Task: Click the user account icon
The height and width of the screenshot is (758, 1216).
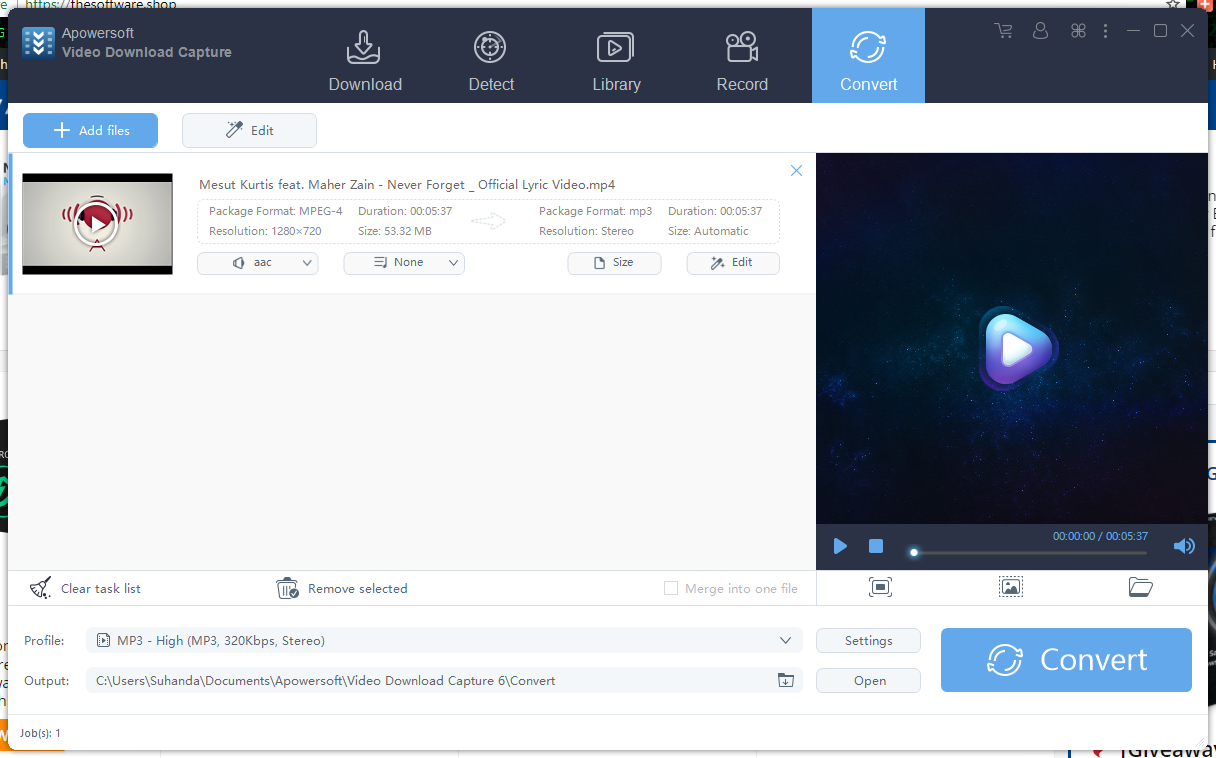Action: coord(1040,30)
